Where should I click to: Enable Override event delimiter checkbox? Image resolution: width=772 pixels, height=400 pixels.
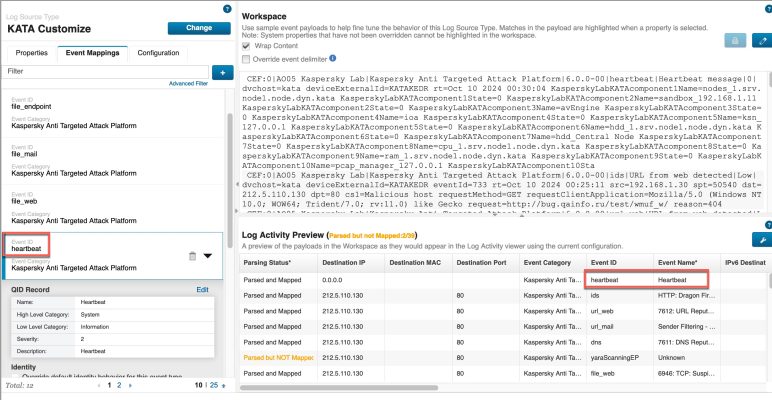[246, 59]
